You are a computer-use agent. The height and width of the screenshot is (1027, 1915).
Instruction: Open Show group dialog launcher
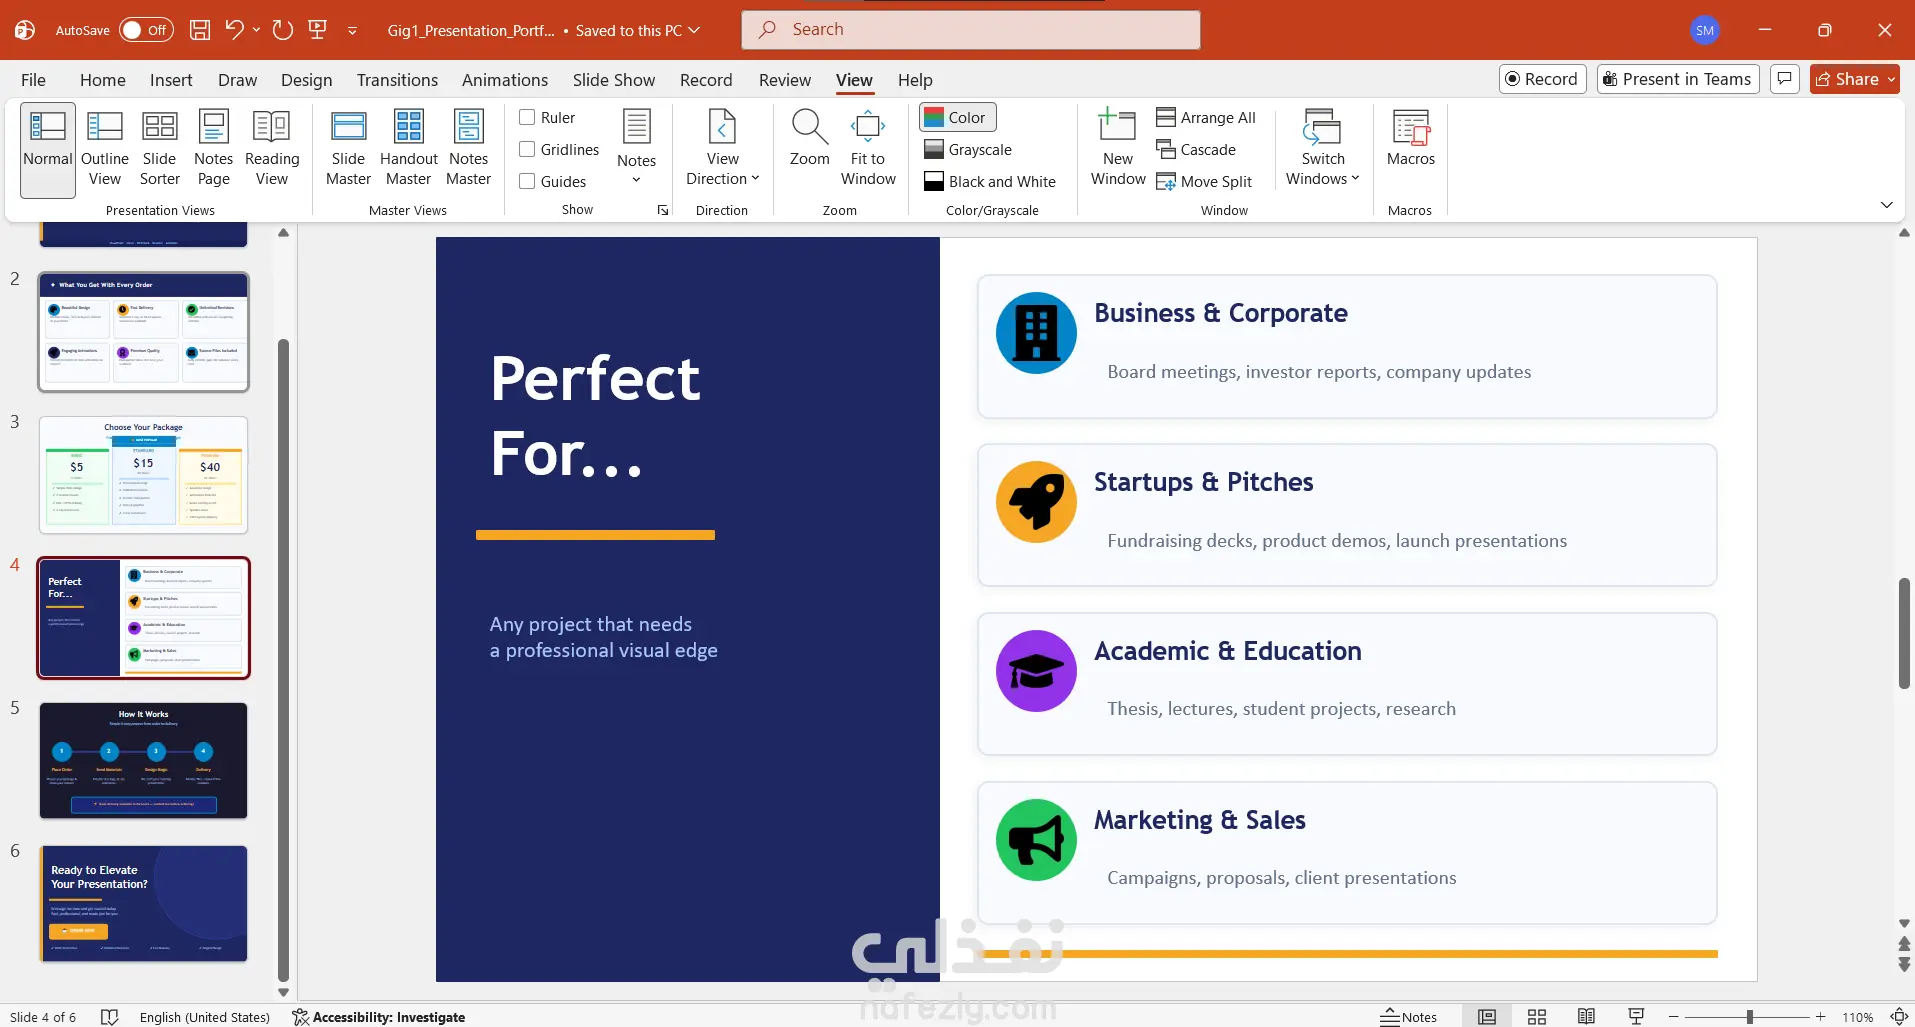(x=662, y=210)
